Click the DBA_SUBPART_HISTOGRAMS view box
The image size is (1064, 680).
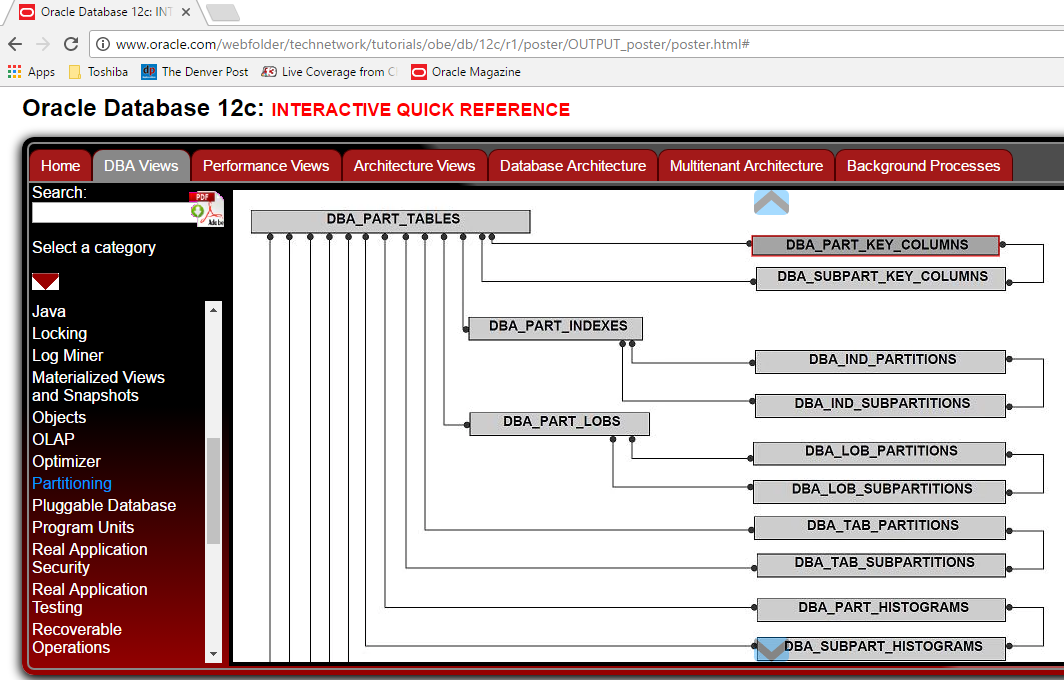pyautogui.click(x=881, y=648)
